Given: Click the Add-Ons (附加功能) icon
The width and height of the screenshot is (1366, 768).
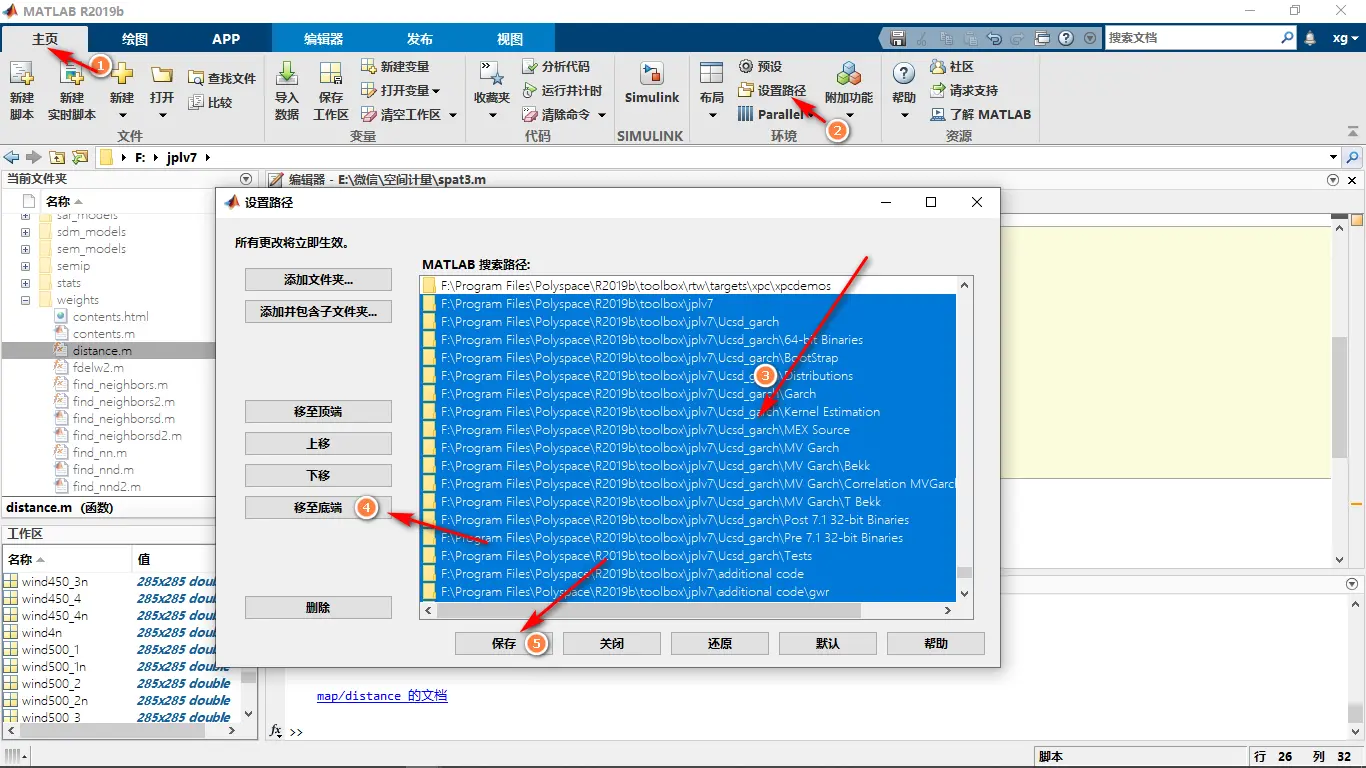Looking at the screenshot, I should (x=849, y=74).
